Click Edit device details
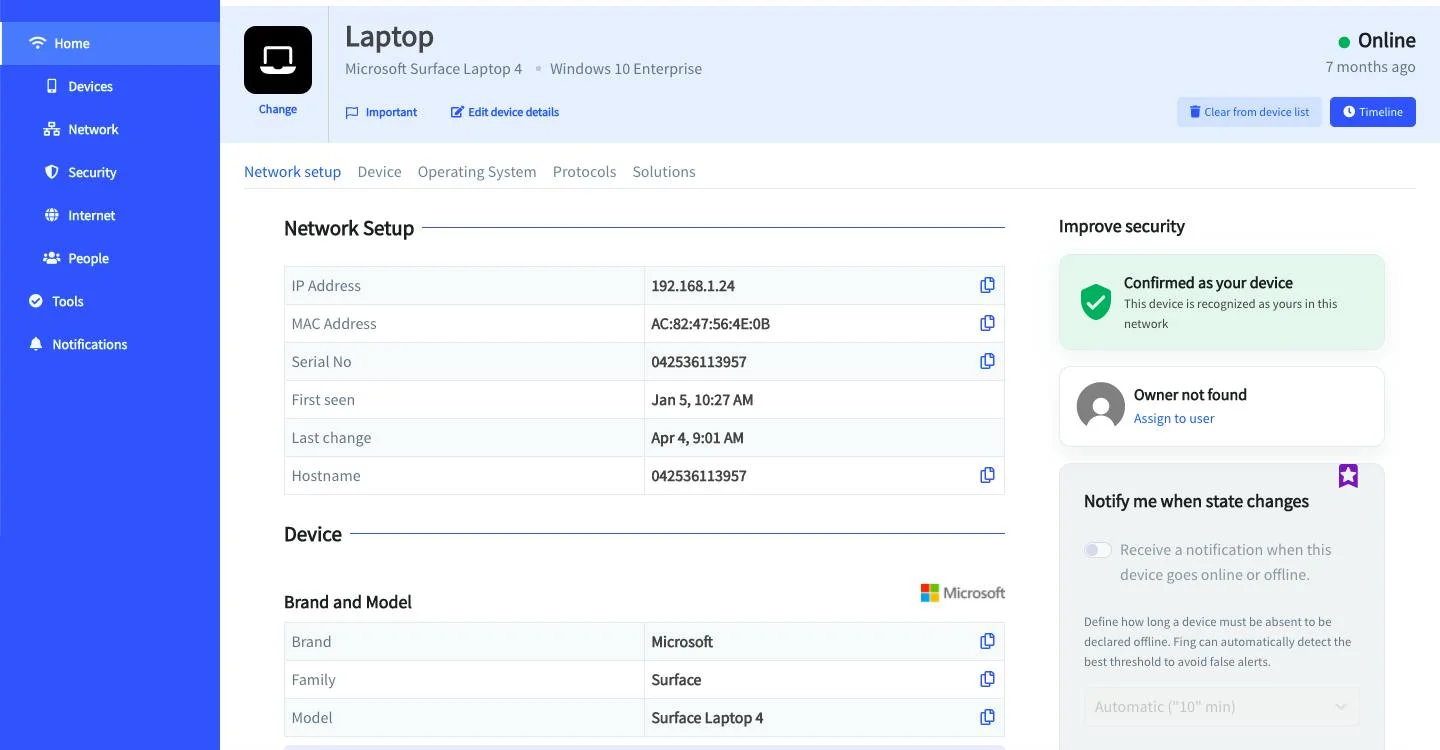 pos(505,112)
